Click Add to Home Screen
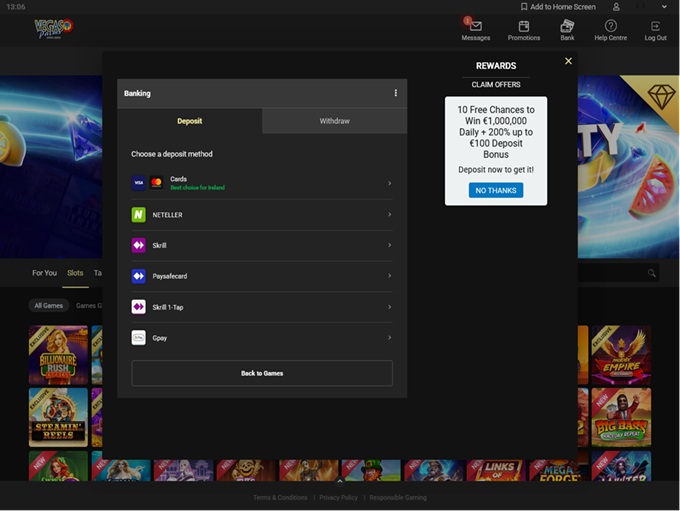 click(557, 7)
